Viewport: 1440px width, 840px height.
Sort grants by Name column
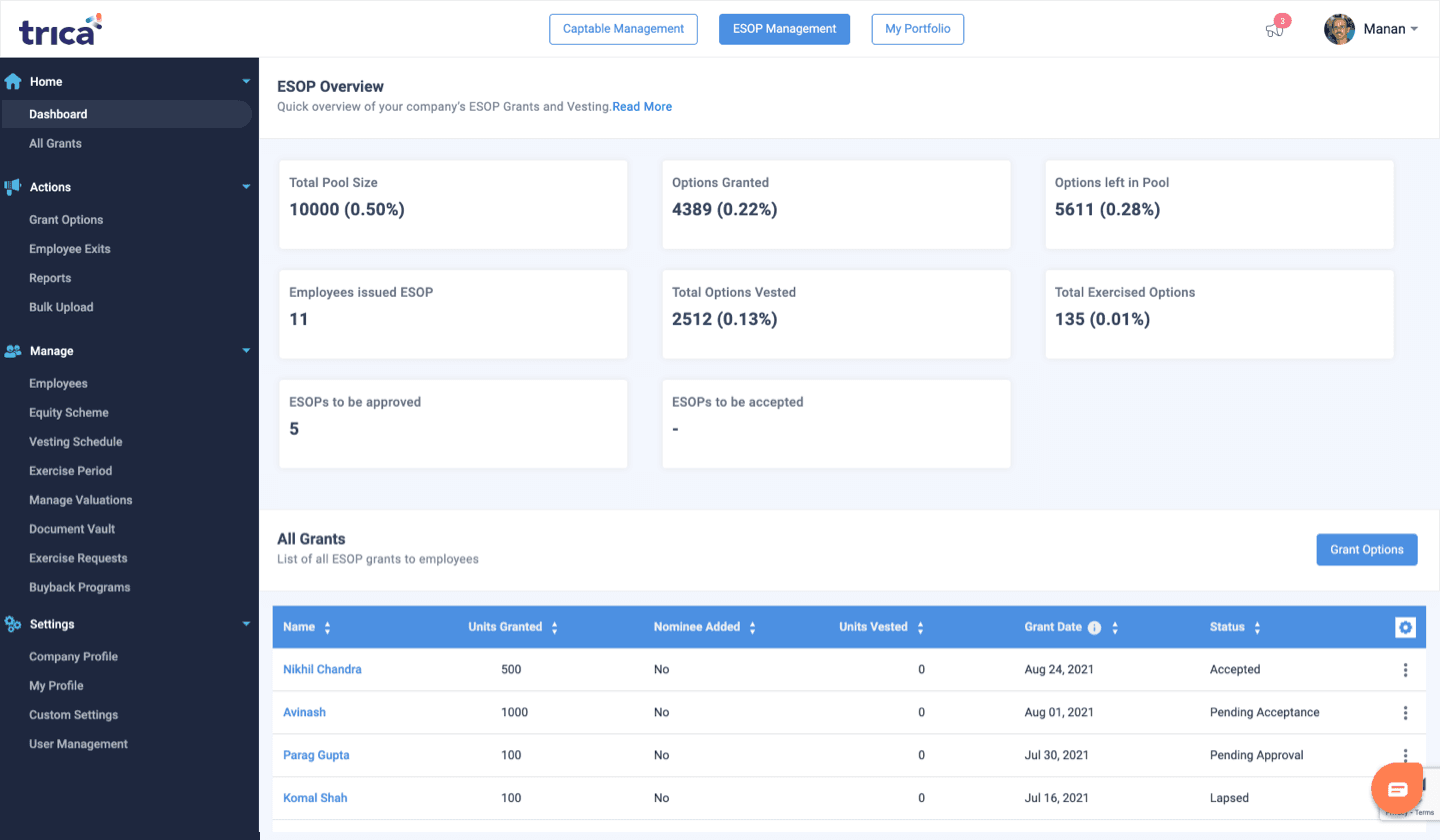point(327,628)
